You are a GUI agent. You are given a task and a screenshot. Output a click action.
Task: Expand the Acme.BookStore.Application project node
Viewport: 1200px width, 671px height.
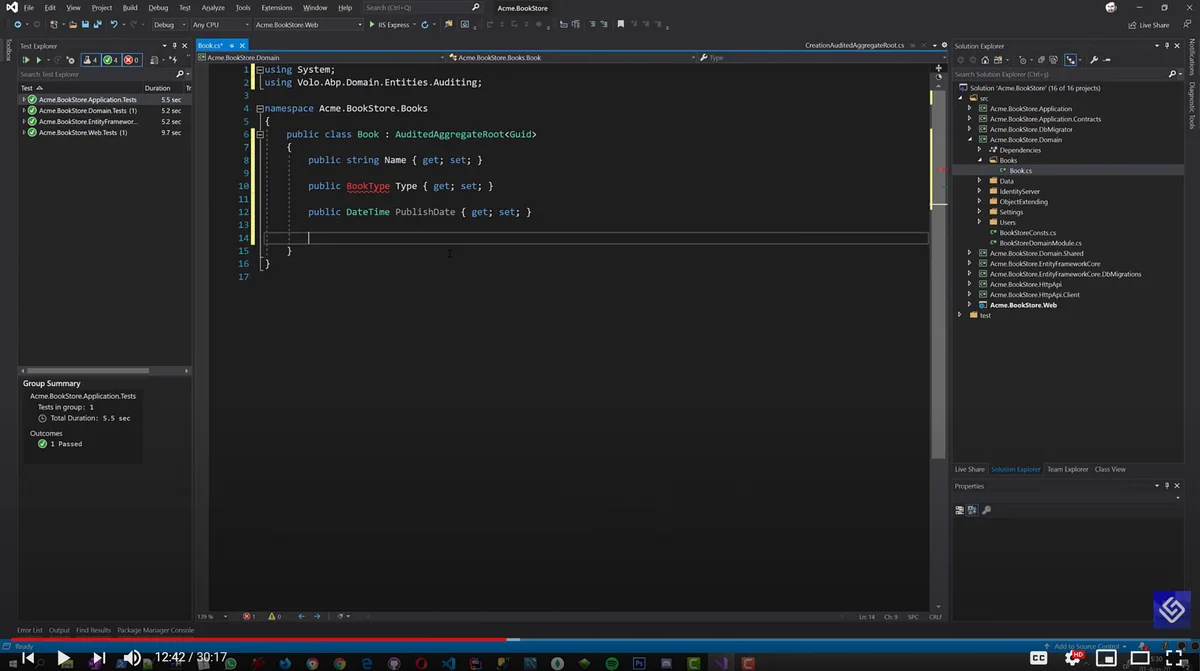969,108
